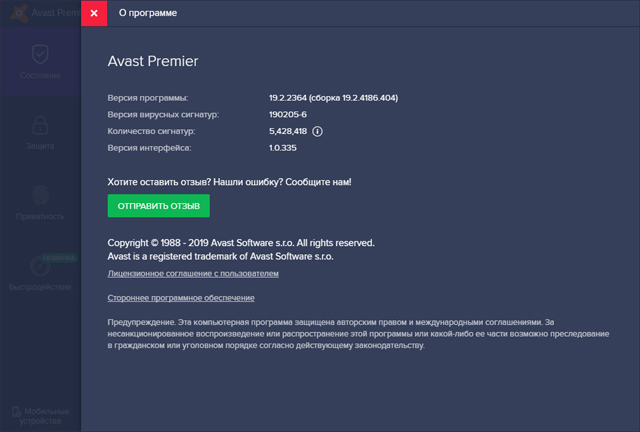Open Лицензионное соглашение с пользователем link
The image size is (640, 432).
click(192, 273)
